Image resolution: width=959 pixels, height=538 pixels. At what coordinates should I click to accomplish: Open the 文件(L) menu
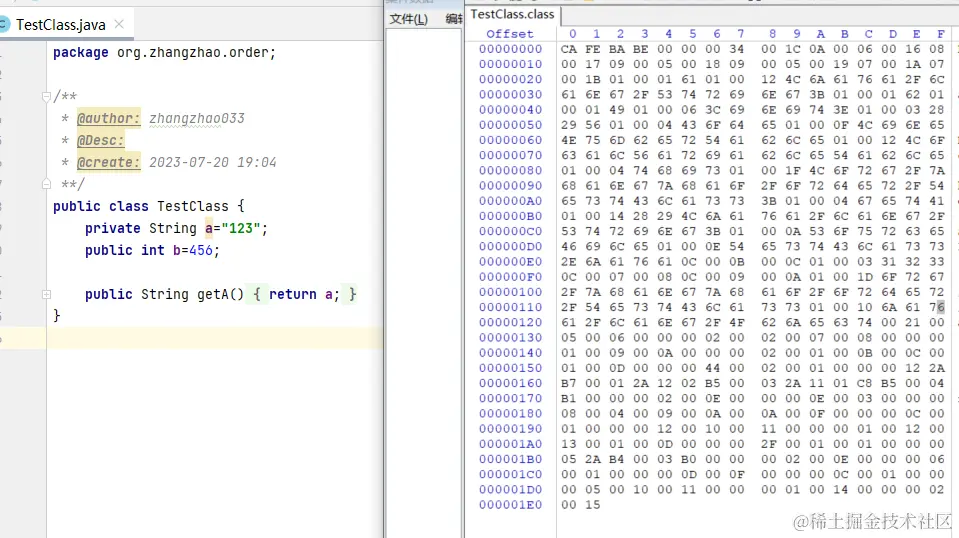pos(409,19)
